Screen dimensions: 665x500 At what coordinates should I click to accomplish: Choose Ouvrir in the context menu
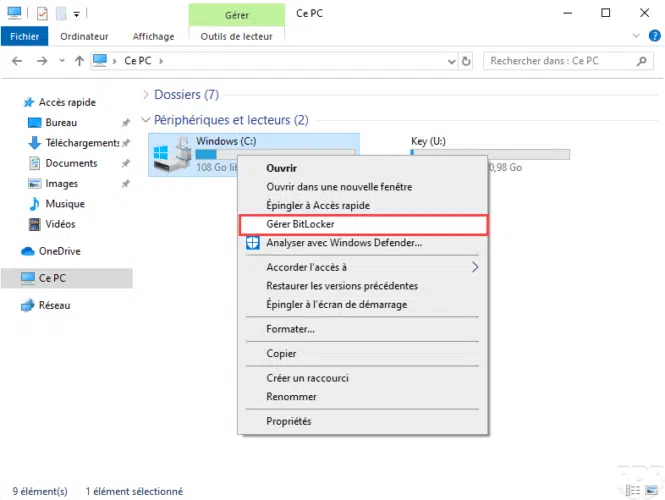[x=282, y=168]
